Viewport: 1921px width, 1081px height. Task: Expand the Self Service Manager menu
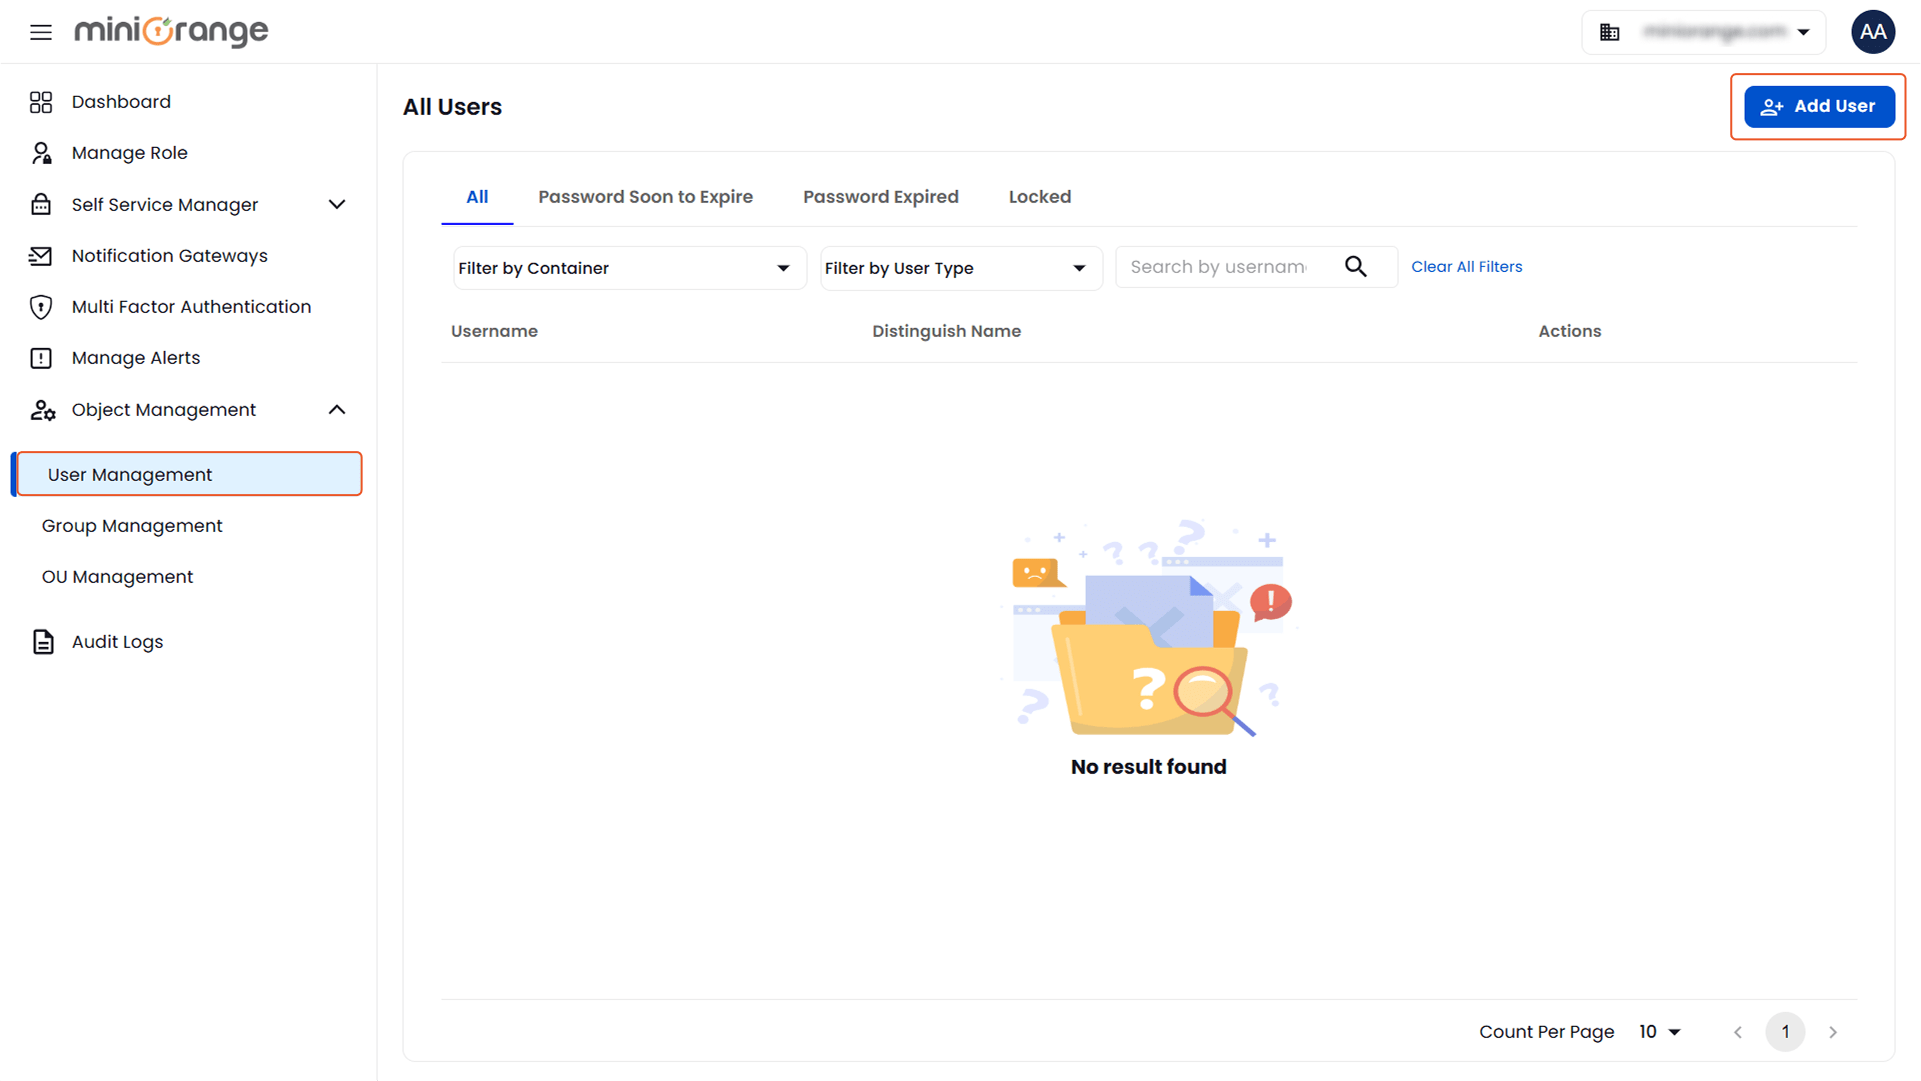coord(337,204)
